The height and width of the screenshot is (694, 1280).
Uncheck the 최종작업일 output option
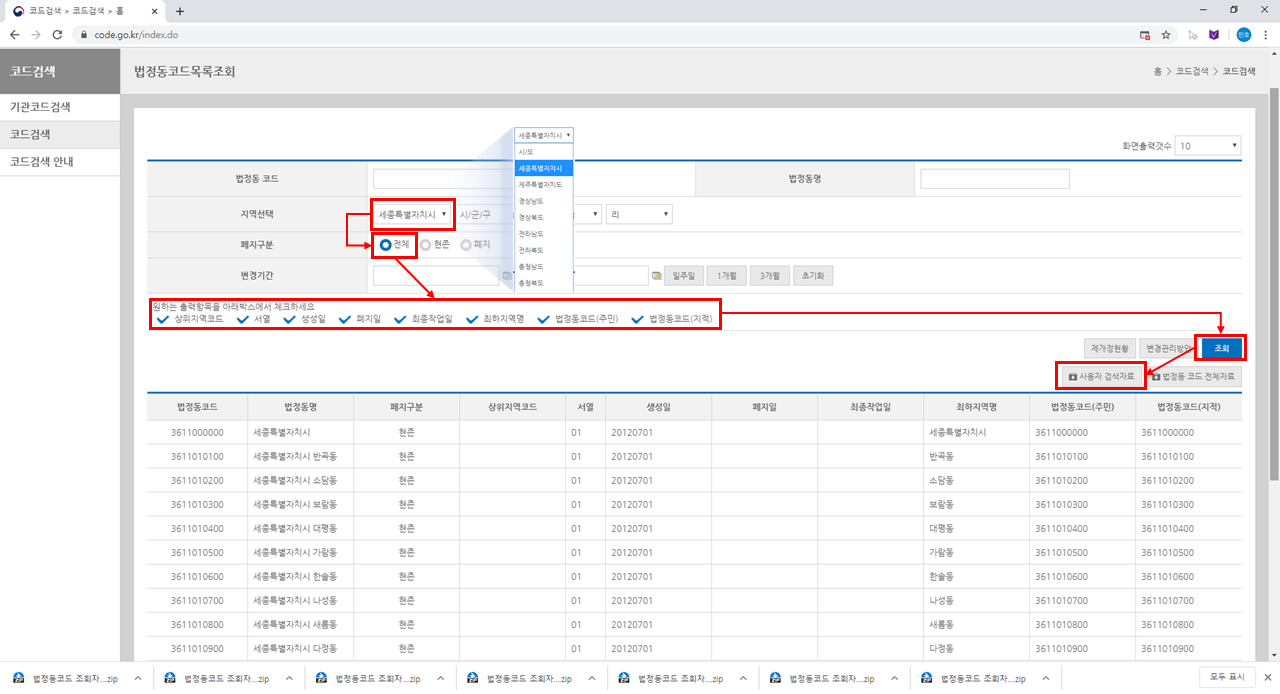coord(400,320)
